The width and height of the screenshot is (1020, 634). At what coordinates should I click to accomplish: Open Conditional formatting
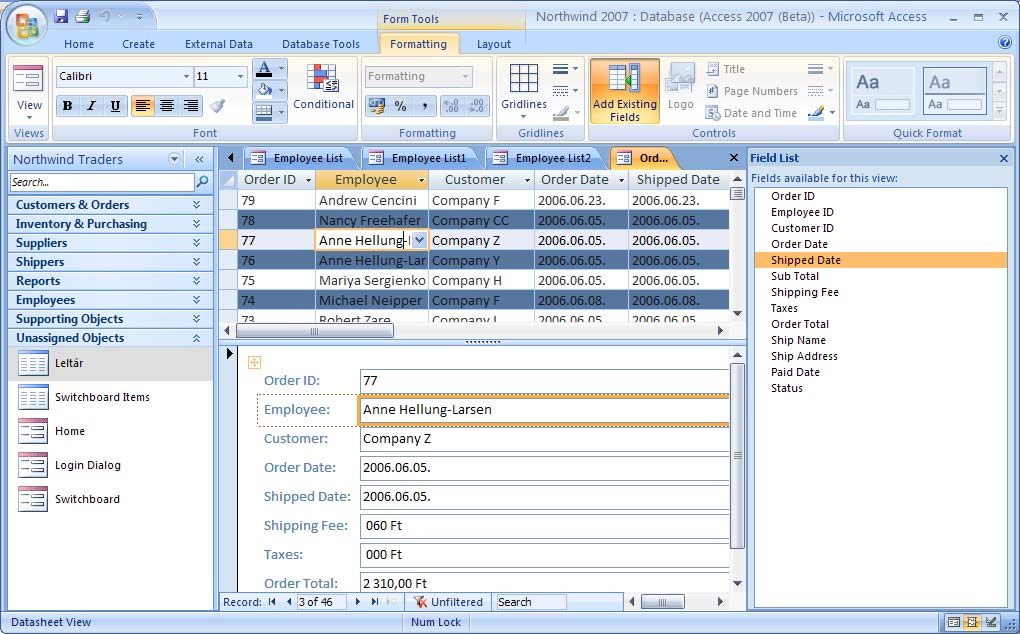click(x=323, y=87)
